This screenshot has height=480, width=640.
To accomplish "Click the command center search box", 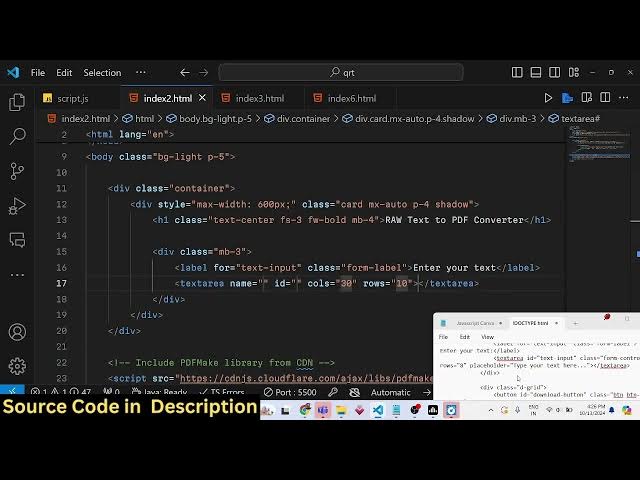I will pyautogui.click(x=341, y=72).
